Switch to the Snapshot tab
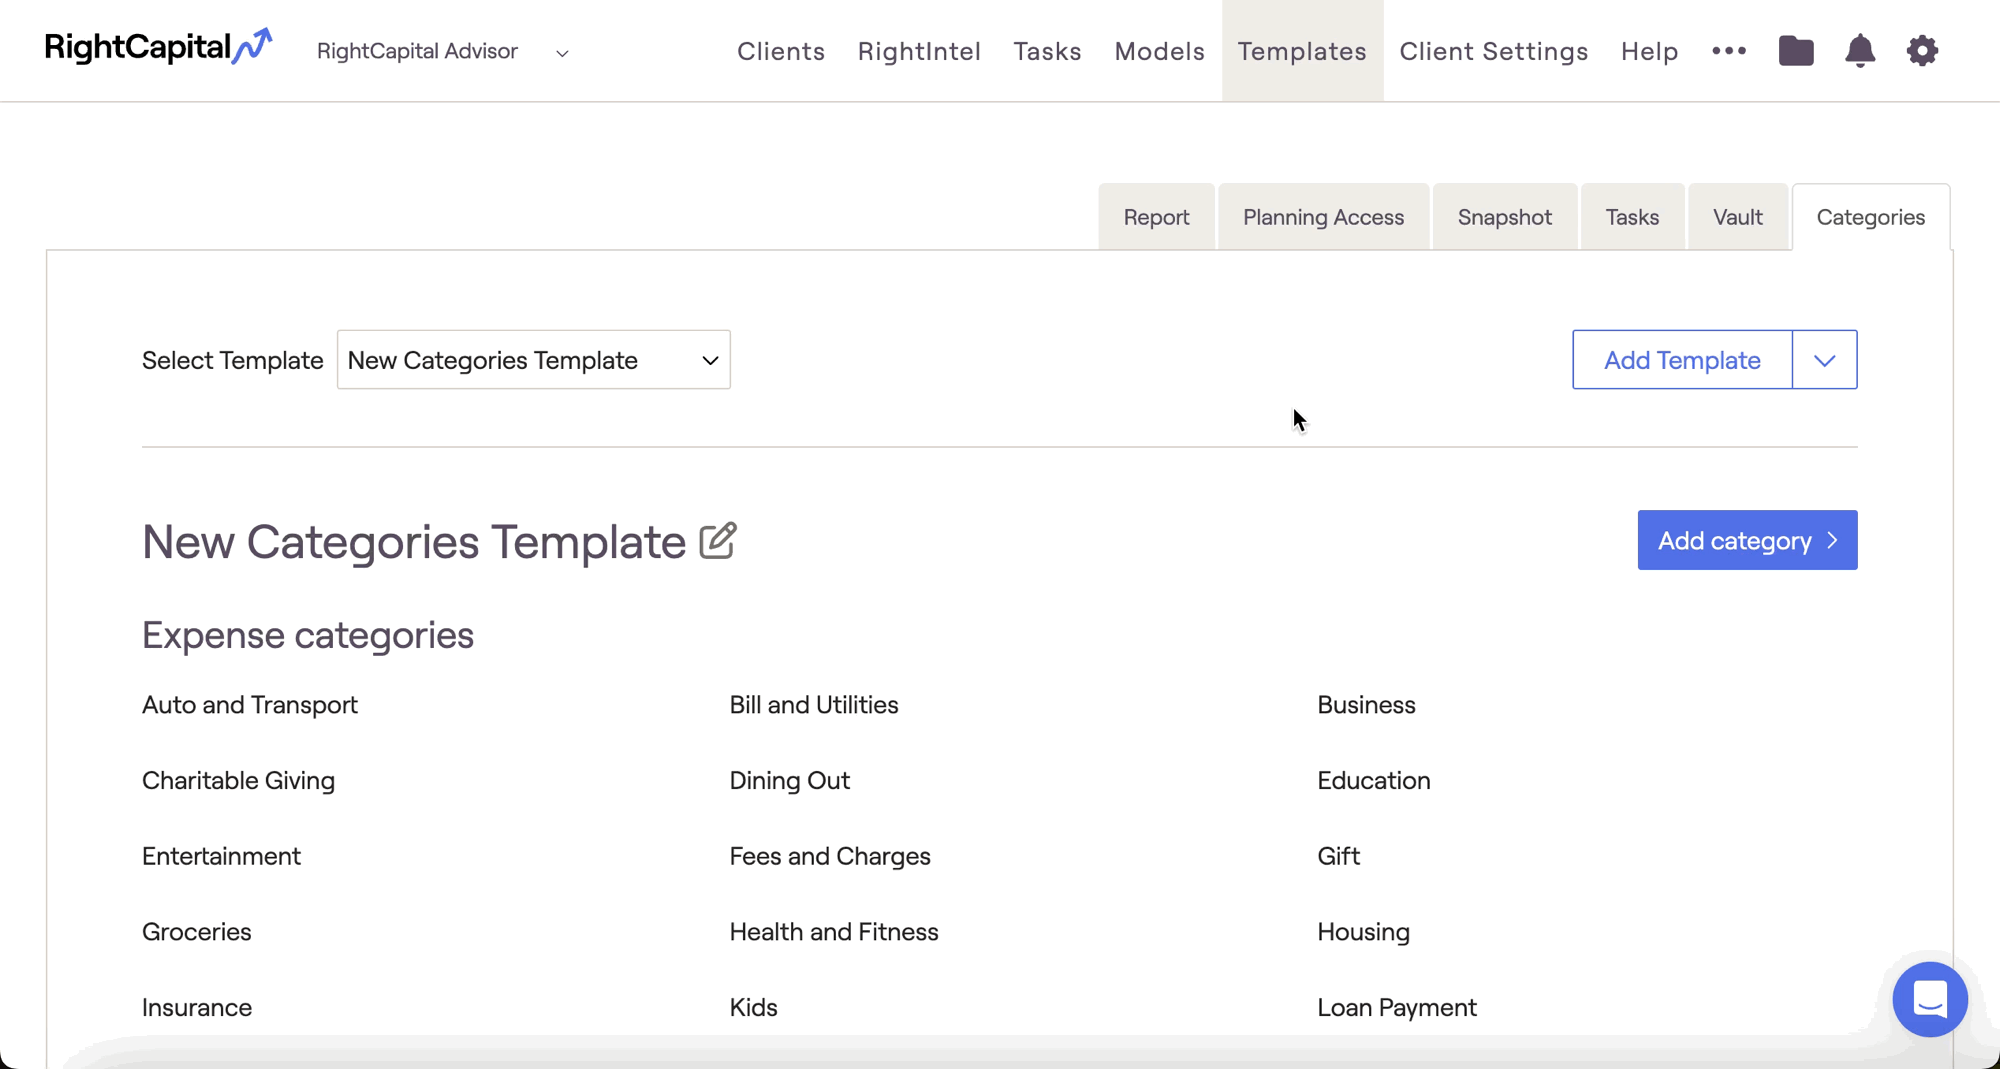2000x1069 pixels. [1504, 217]
